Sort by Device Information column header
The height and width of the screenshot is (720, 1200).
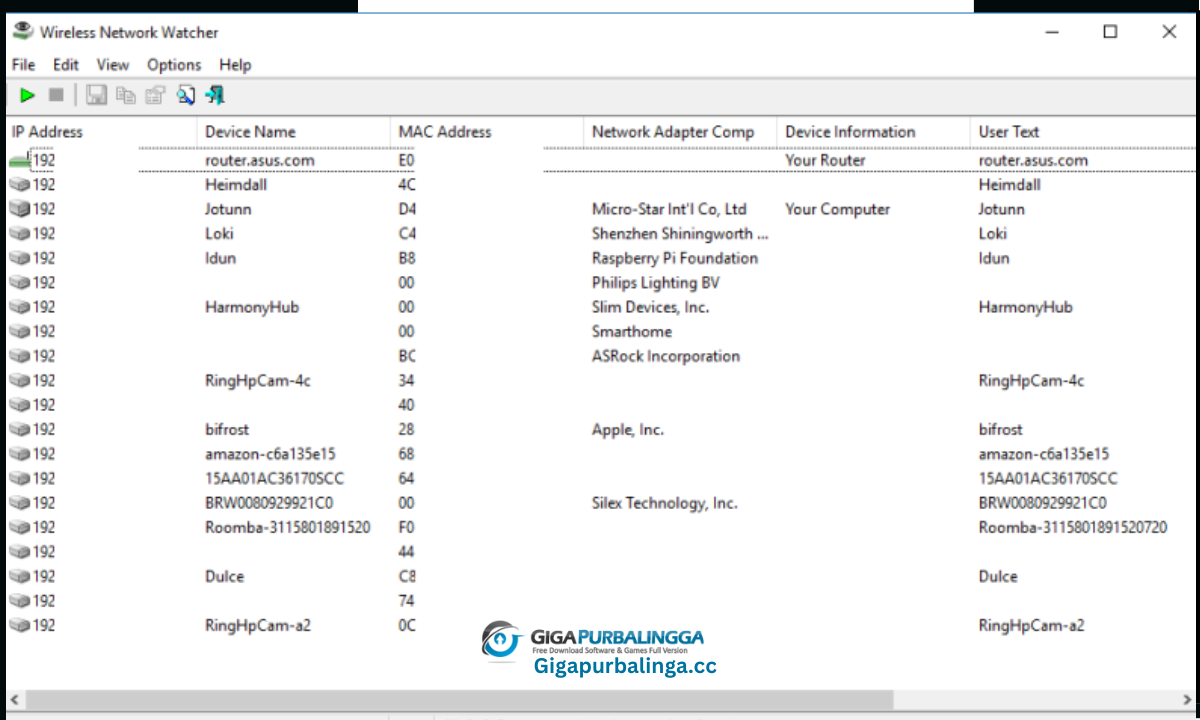874,132
